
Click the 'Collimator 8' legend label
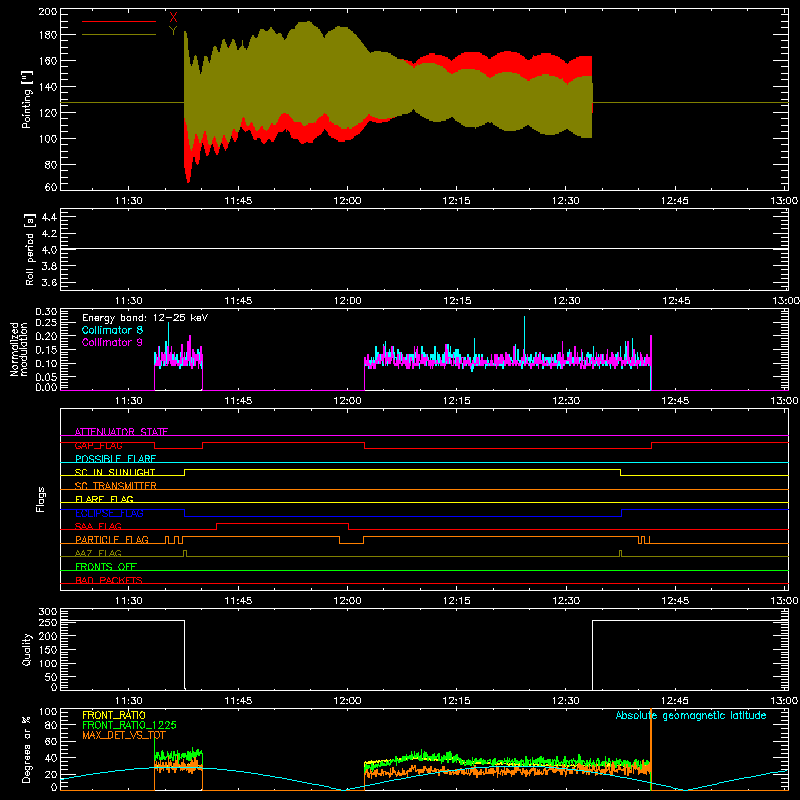pyautogui.click(x=112, y=330)
